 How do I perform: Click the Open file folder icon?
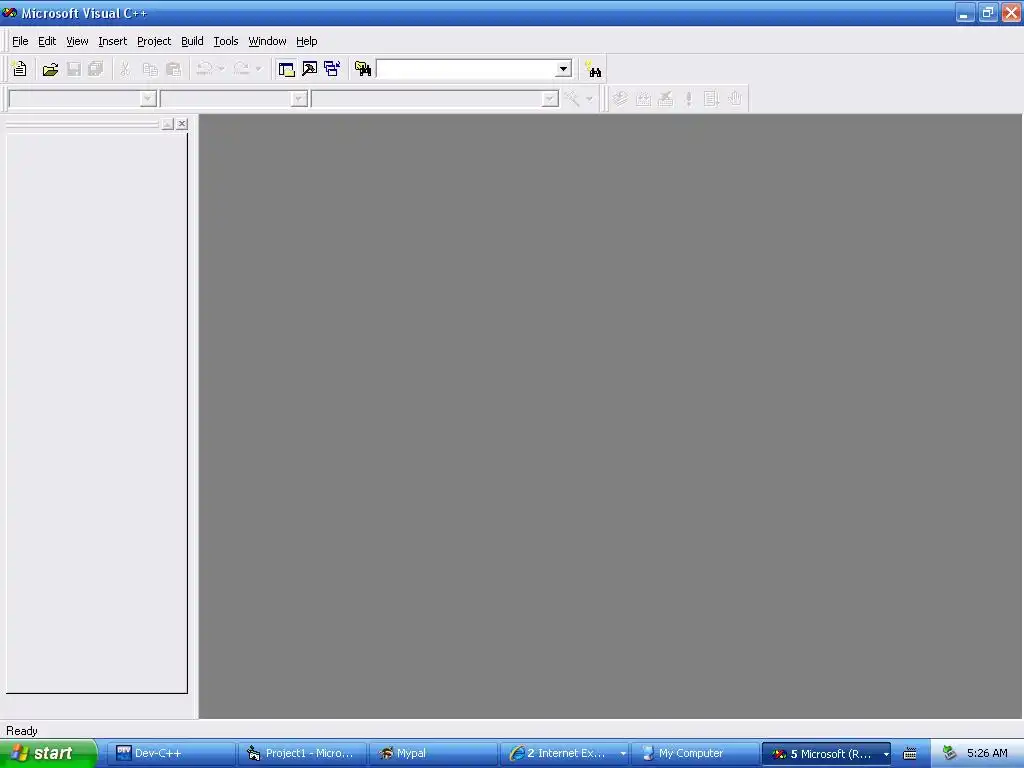(50, 69)
